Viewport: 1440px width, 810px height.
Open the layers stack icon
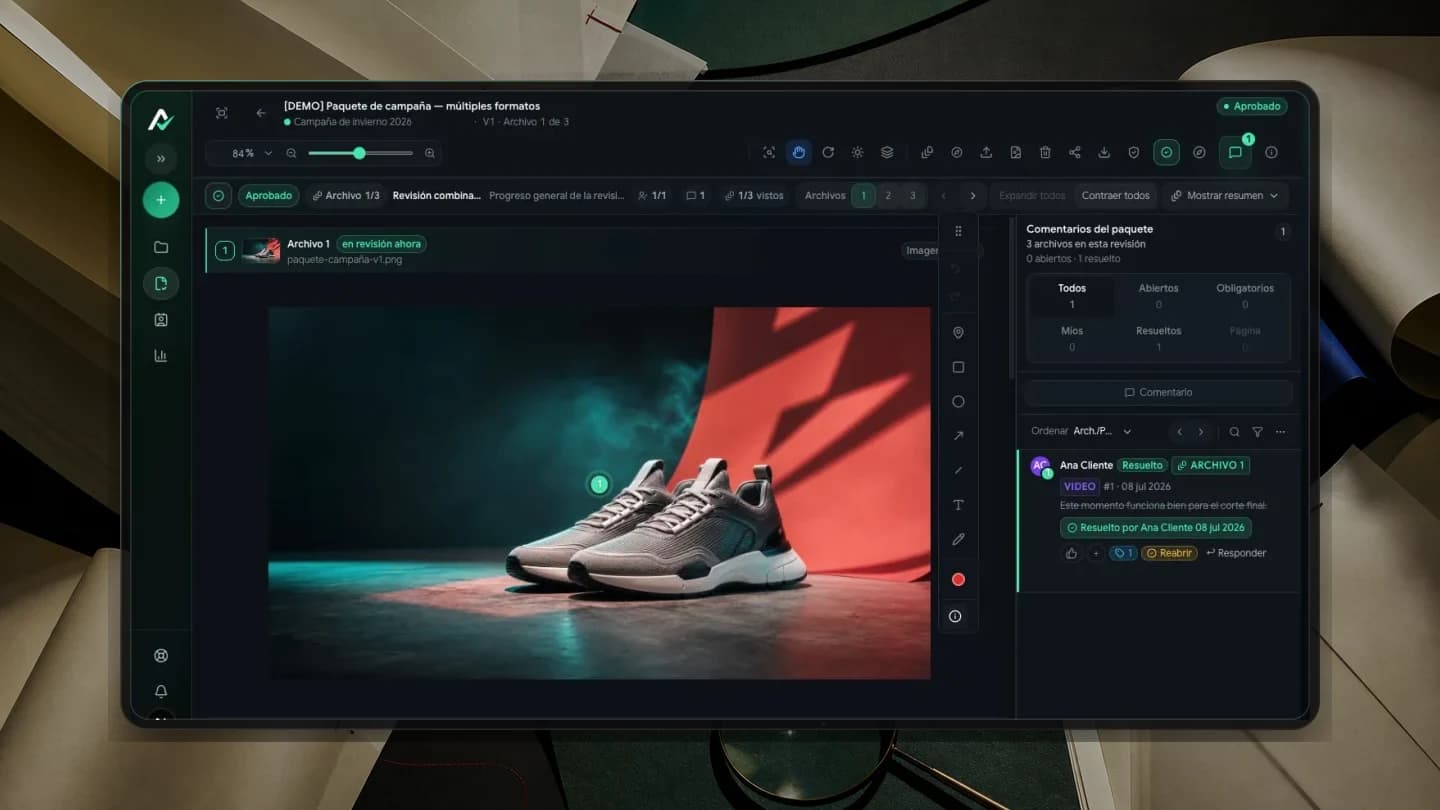(x=887, y=153)
